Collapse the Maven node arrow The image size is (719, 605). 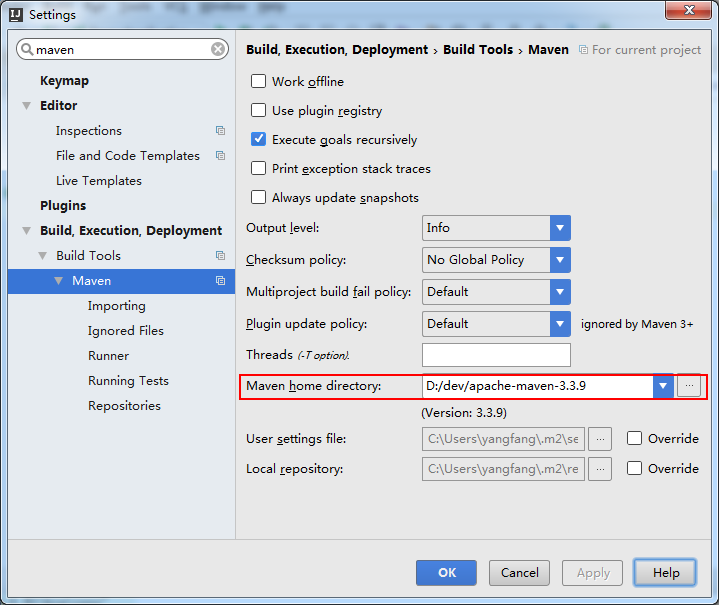[58, 281]
